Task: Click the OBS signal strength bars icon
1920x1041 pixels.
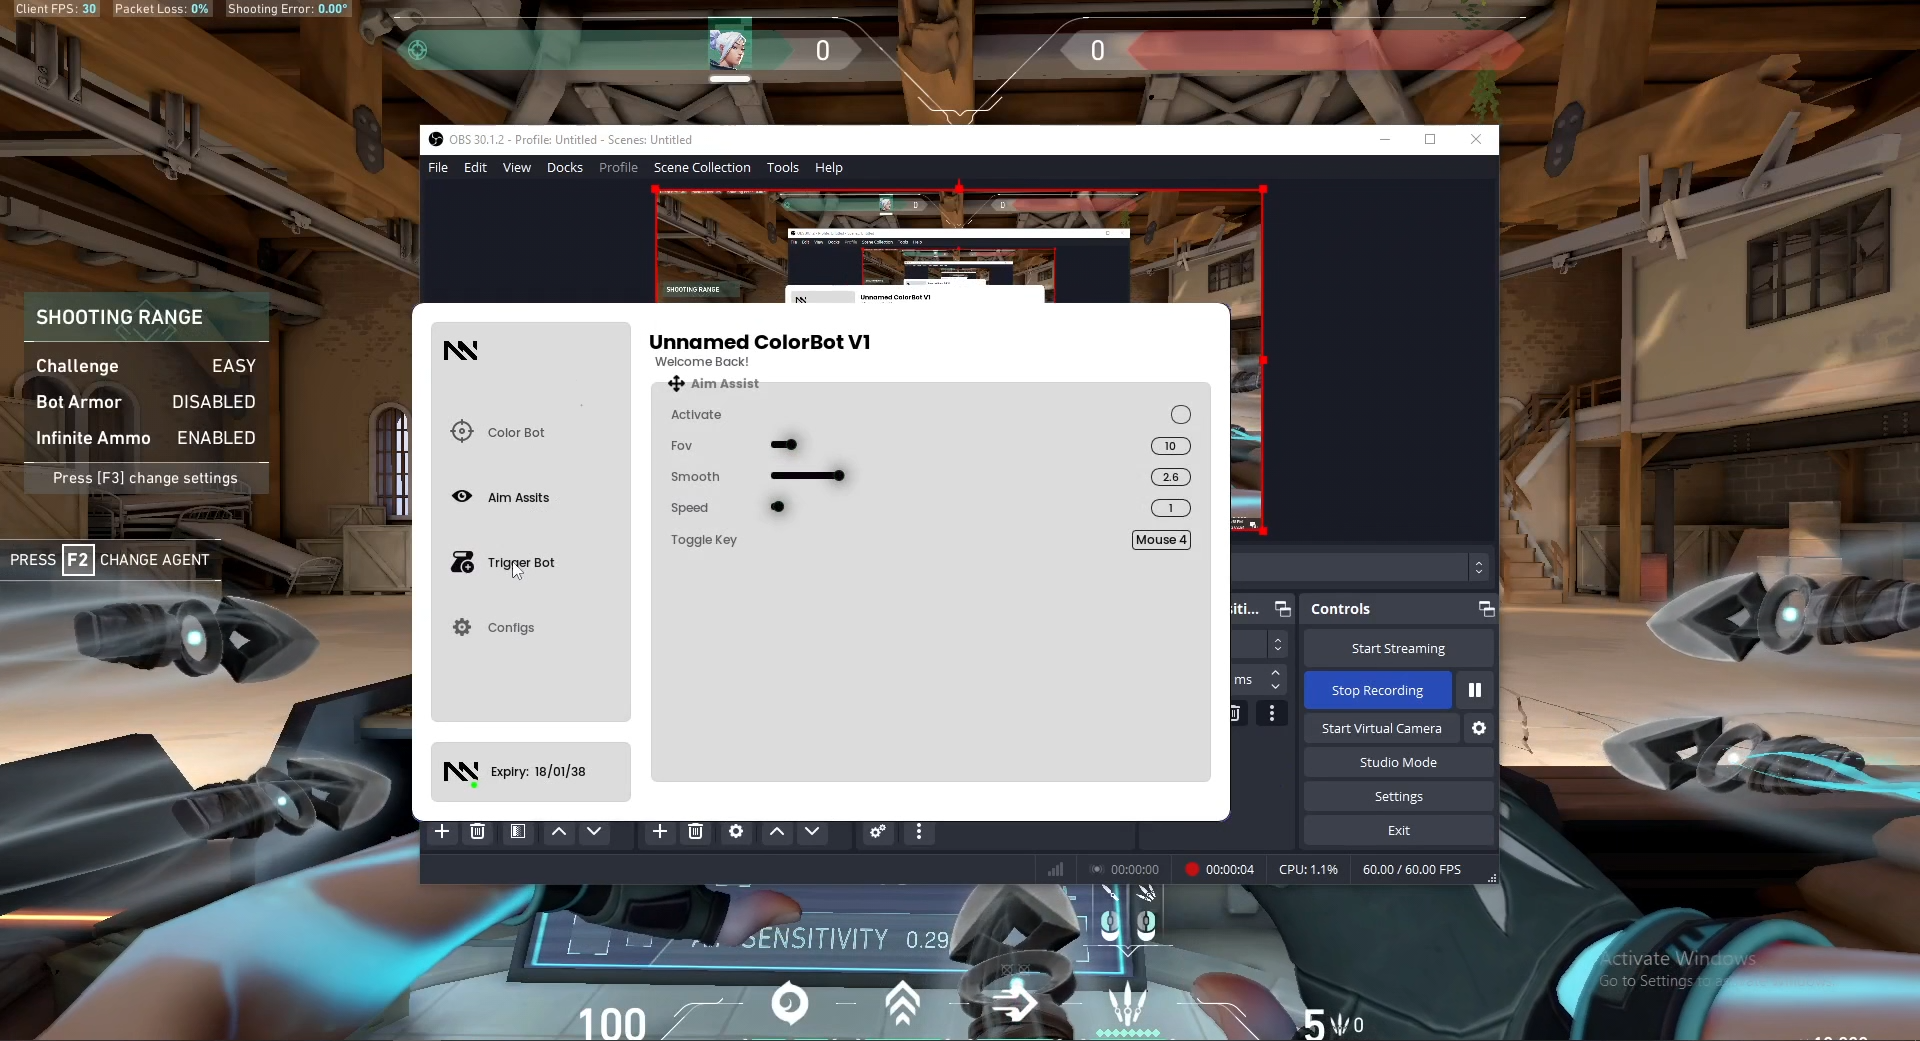Action: [x=1055, y=869]
